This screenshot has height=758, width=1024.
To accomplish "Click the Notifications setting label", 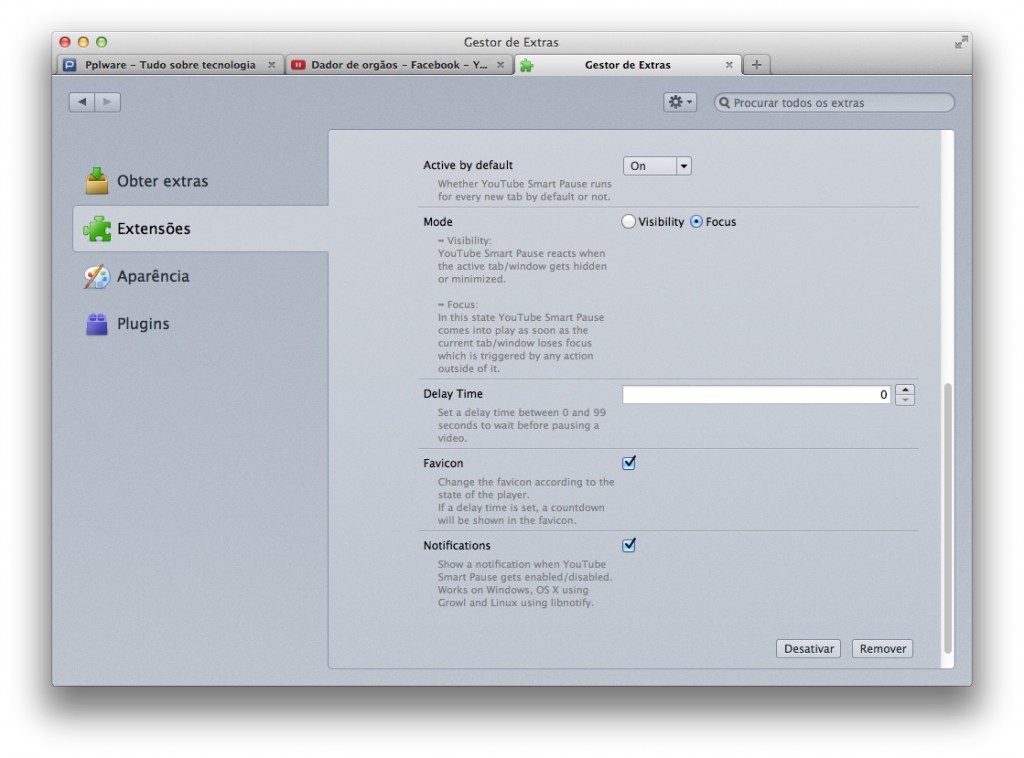I will (x=456, y=545).
